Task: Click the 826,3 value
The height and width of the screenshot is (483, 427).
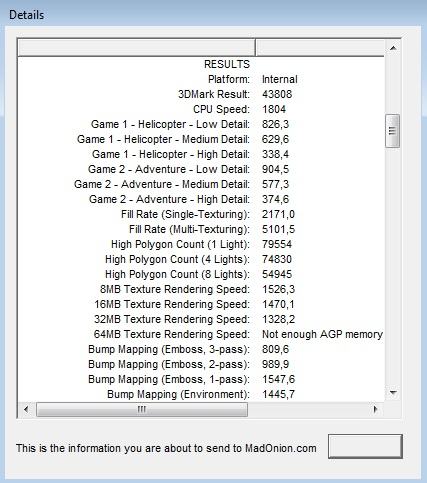Action: pos(275,124)
